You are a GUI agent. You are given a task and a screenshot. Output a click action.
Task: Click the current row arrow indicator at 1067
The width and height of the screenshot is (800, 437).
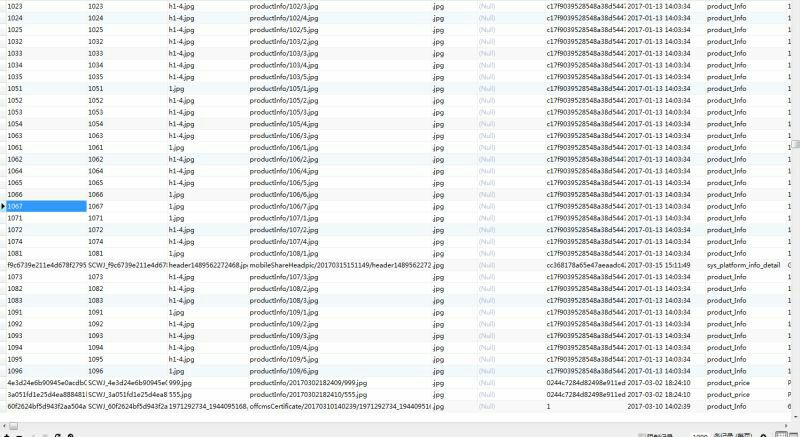coord(3,206)
